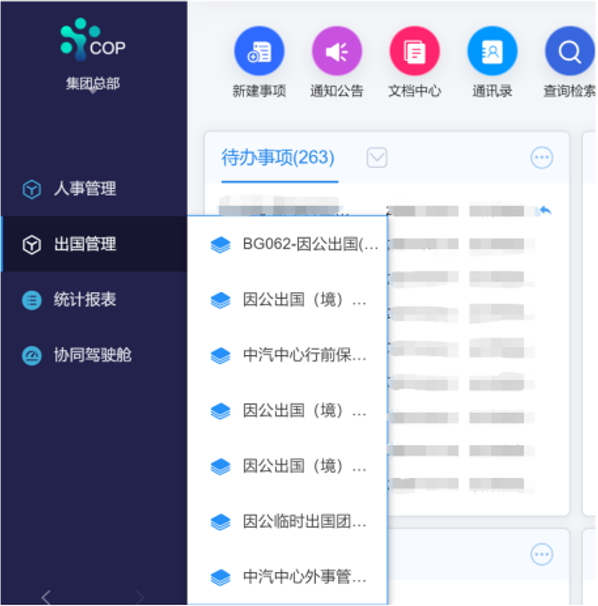Open the 通讯录 contacts icon
The image size is (598, 606).
492,51
